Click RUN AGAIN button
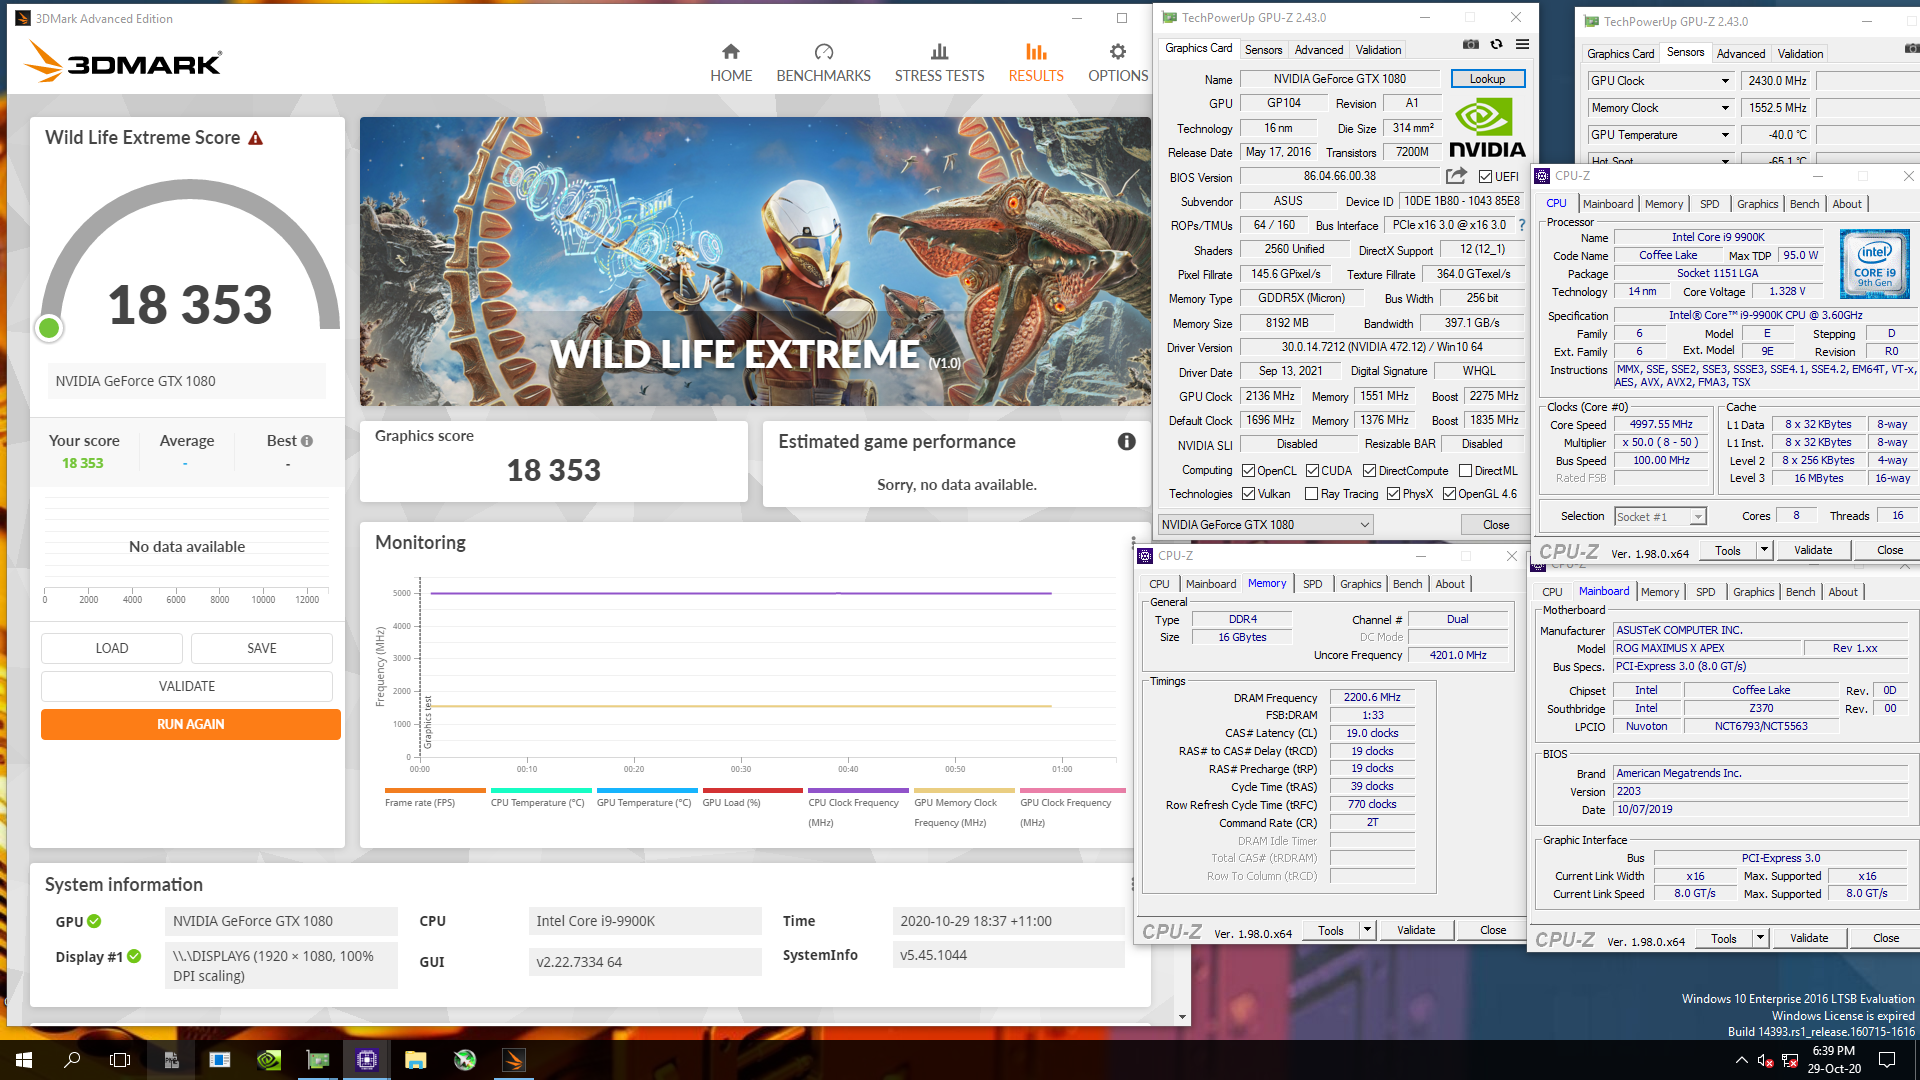Image resolution: width=1920 pixels, height=1080 pixels. click(x=190, y=725)
